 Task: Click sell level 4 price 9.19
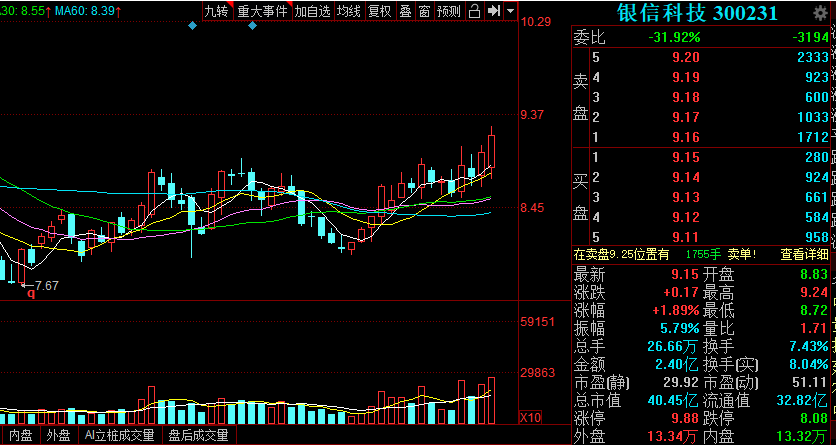686,78
